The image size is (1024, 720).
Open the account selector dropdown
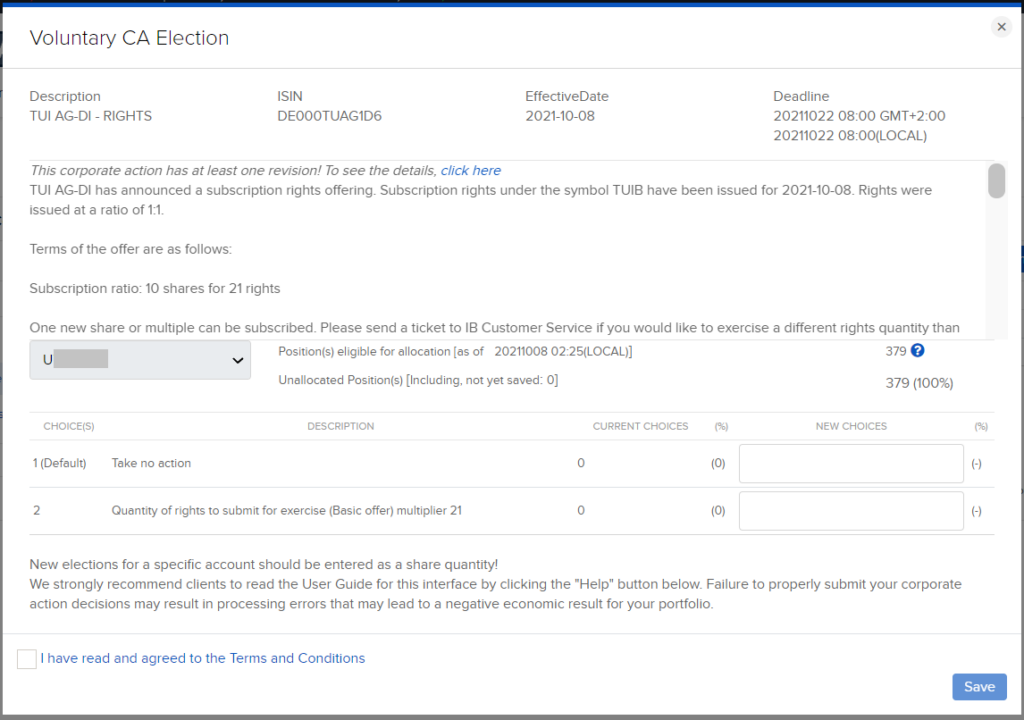[x=140, y=359]
